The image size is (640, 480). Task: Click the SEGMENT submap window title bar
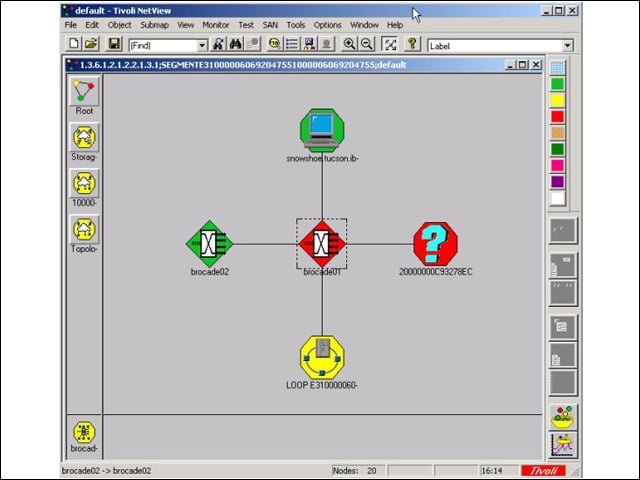click(286, 65)
